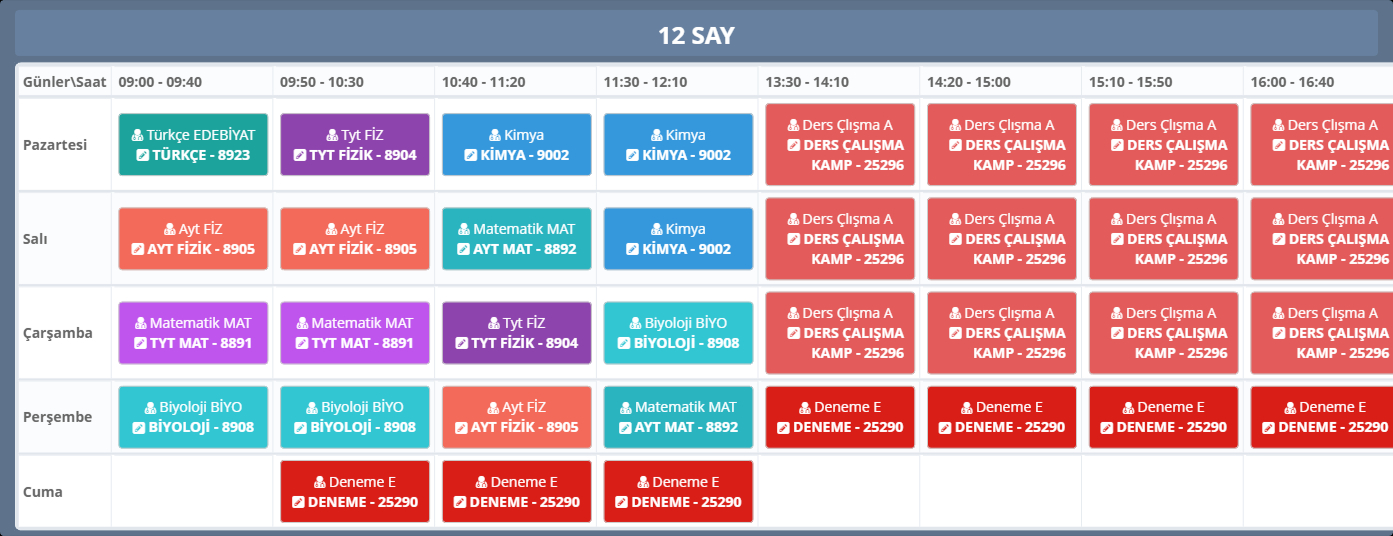
Task: Click the teacher icon on Wednesday's Biyoloji BİYO card
Action: coord(636,323)
